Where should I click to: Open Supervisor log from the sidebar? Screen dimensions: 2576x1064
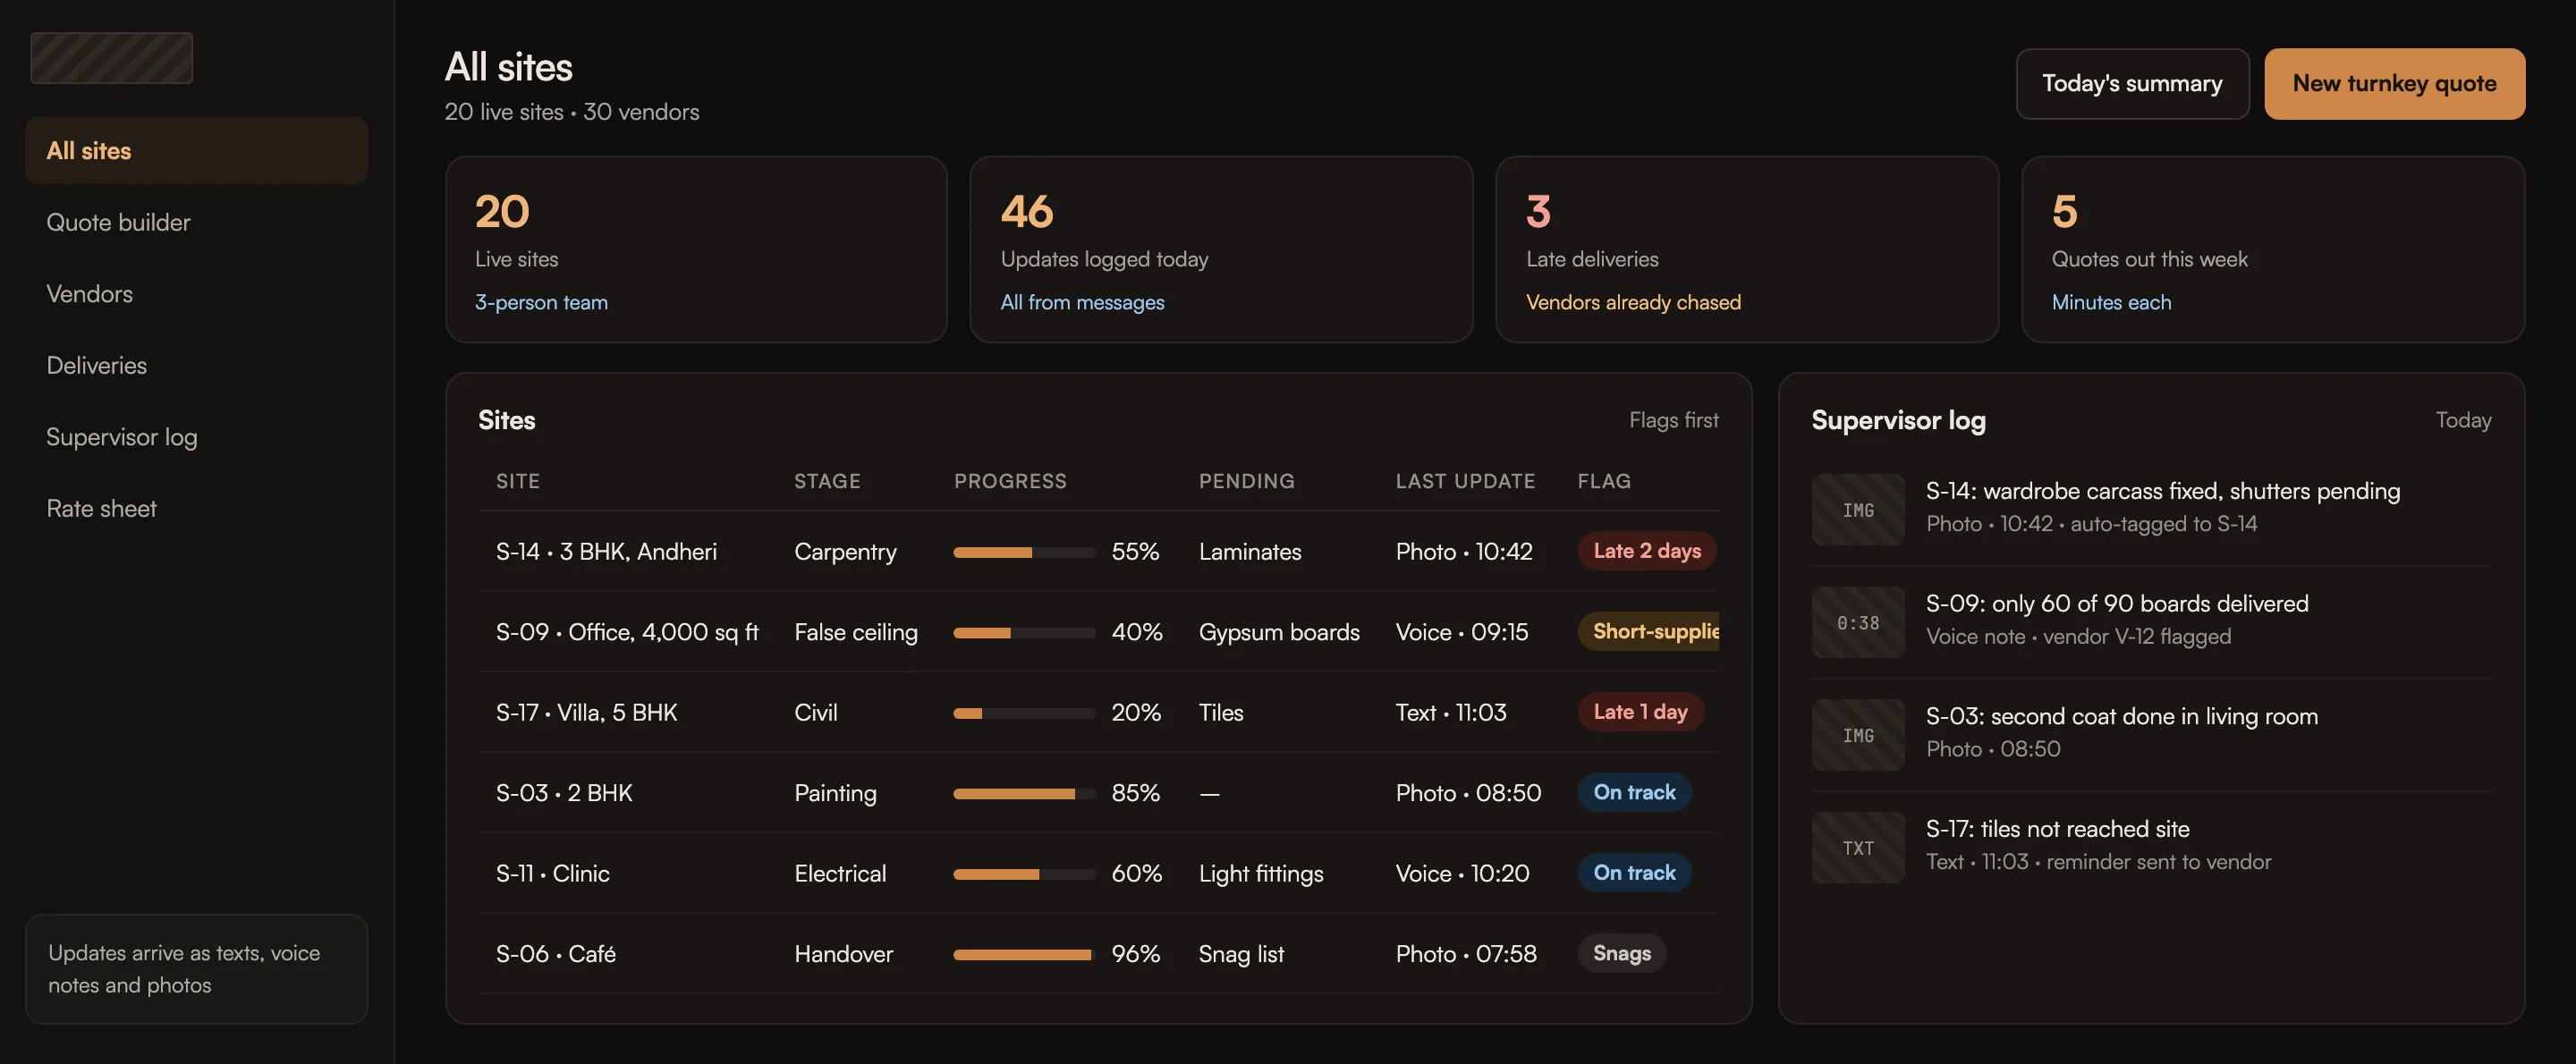[196, 437]
